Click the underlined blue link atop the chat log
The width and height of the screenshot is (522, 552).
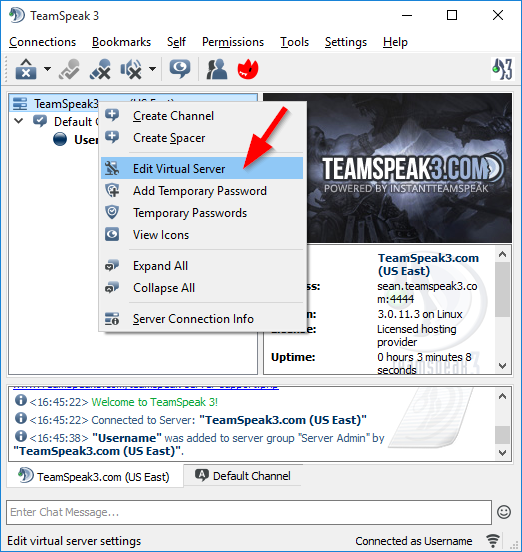click(x=146, y=388)
